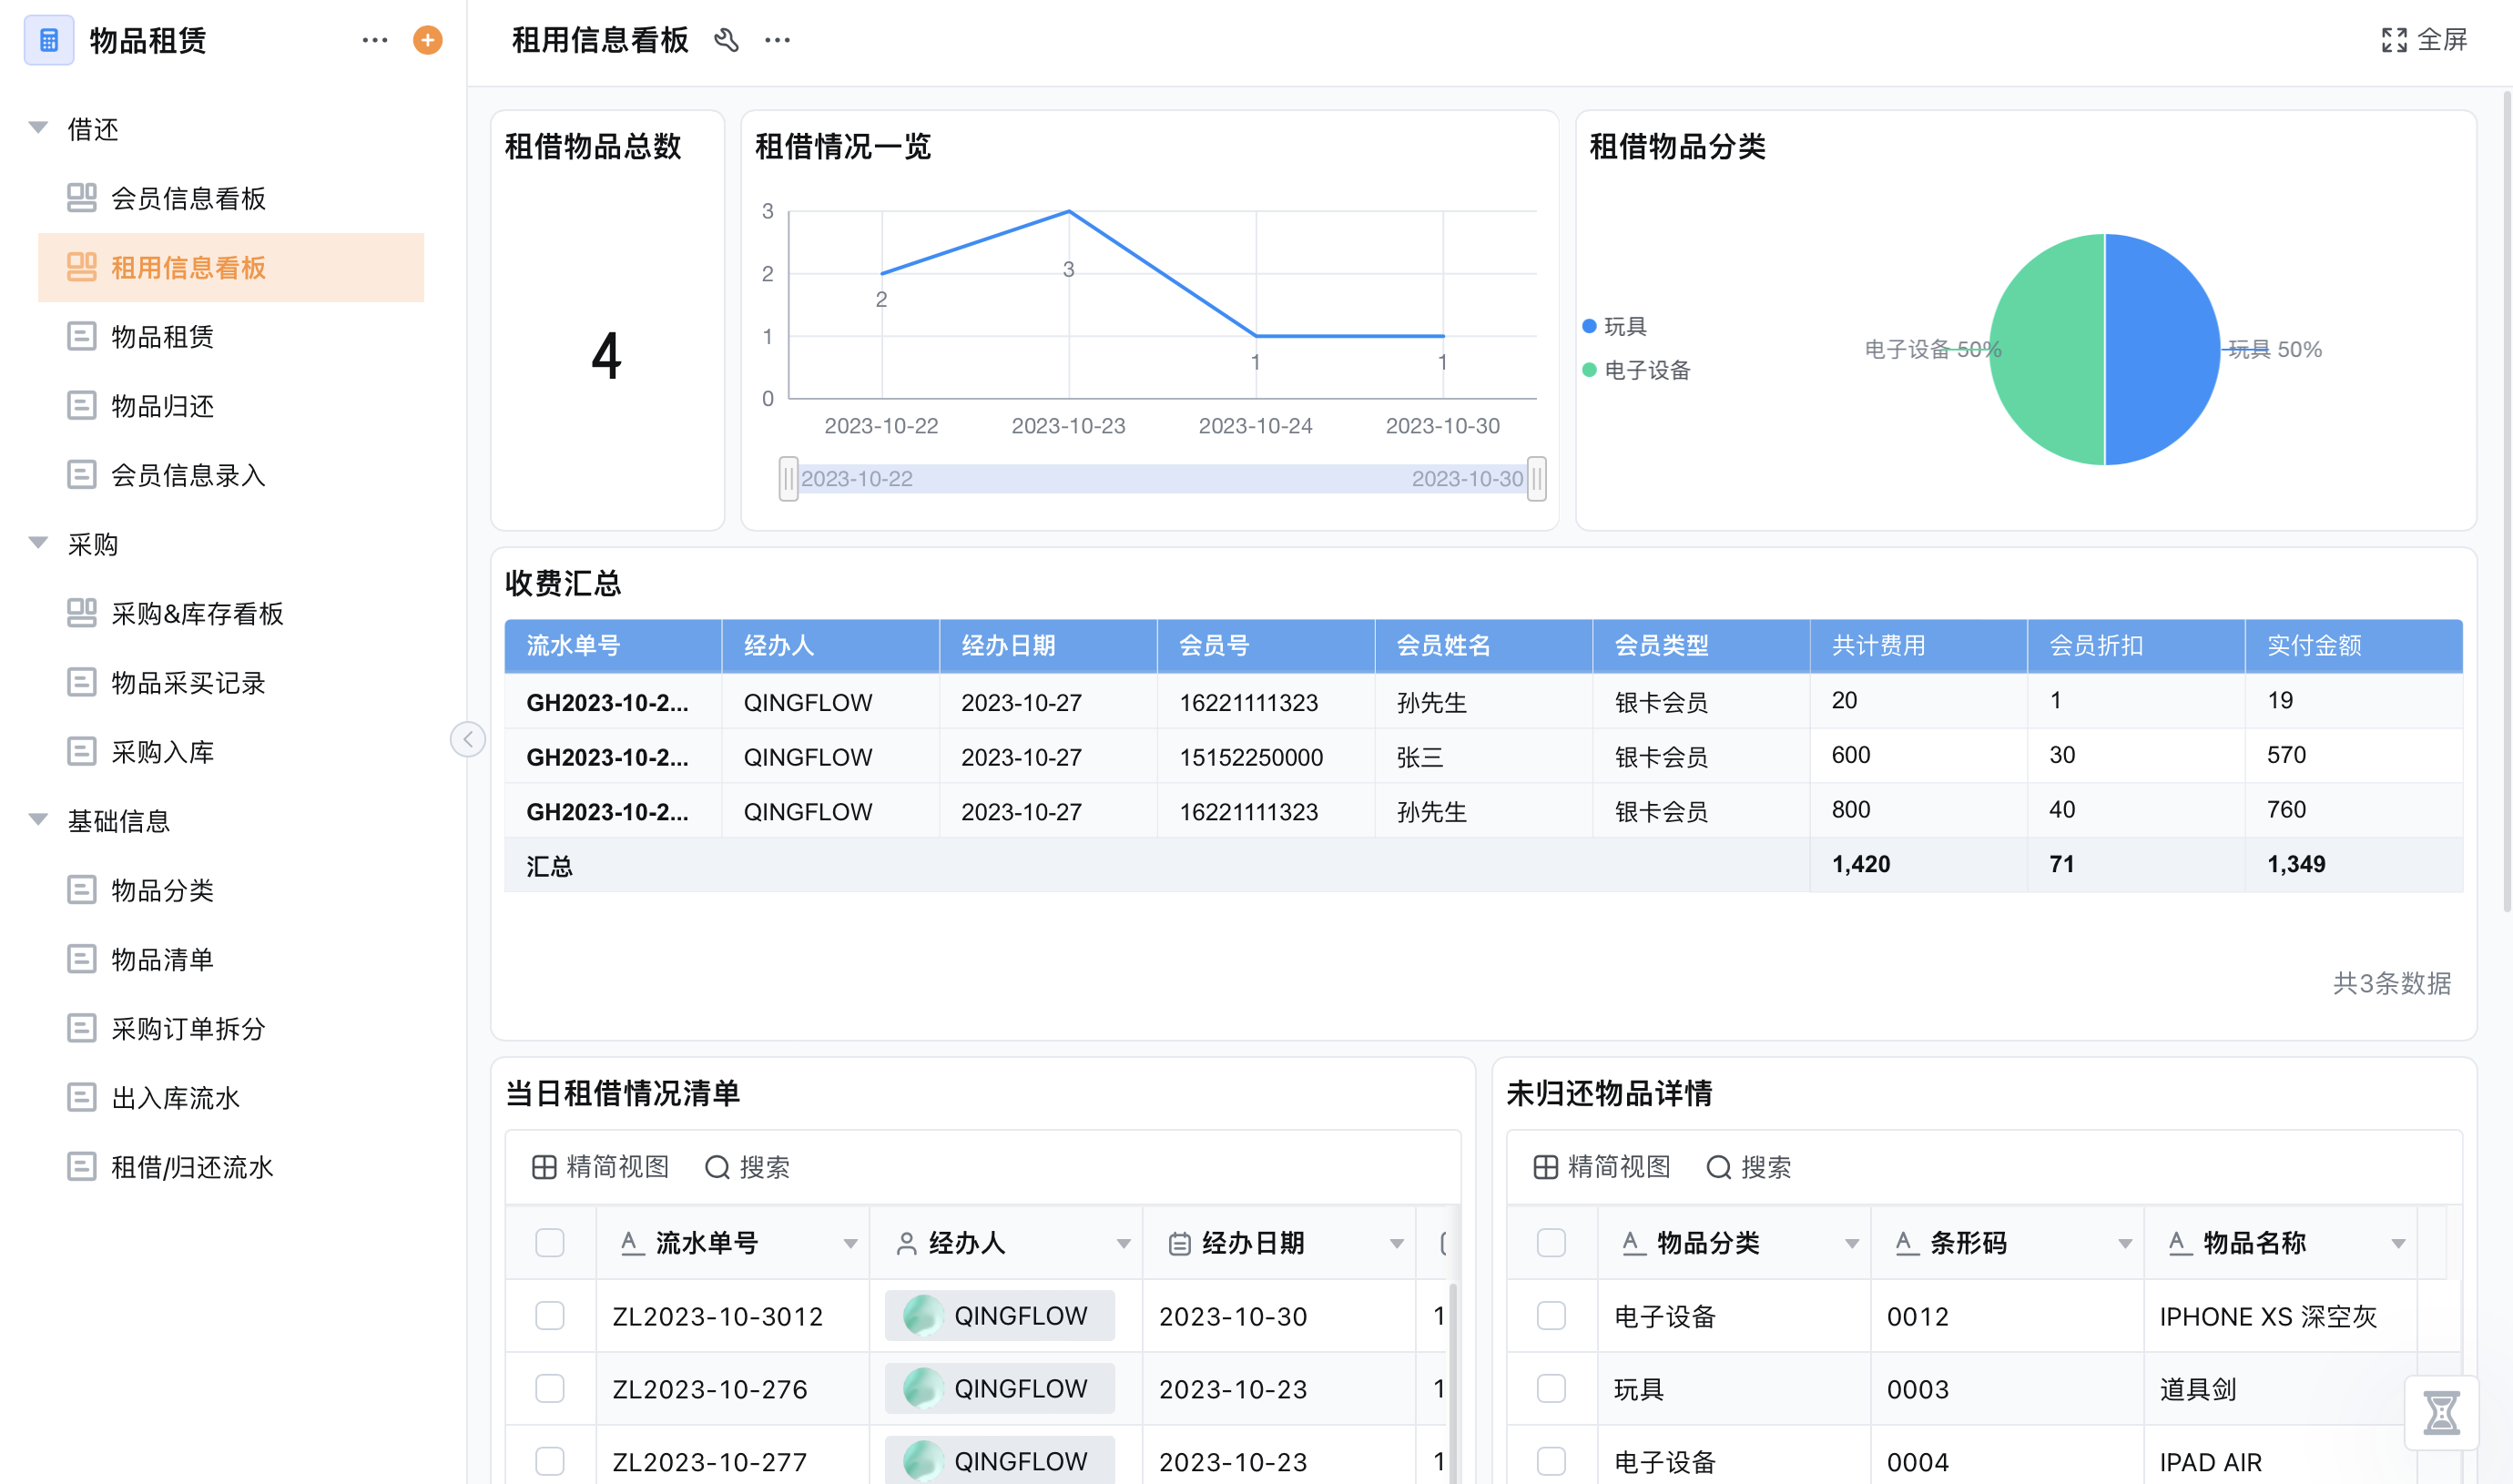Toggle select-all checkbox in 未归还物品详情 header

click(1551, 1243)
